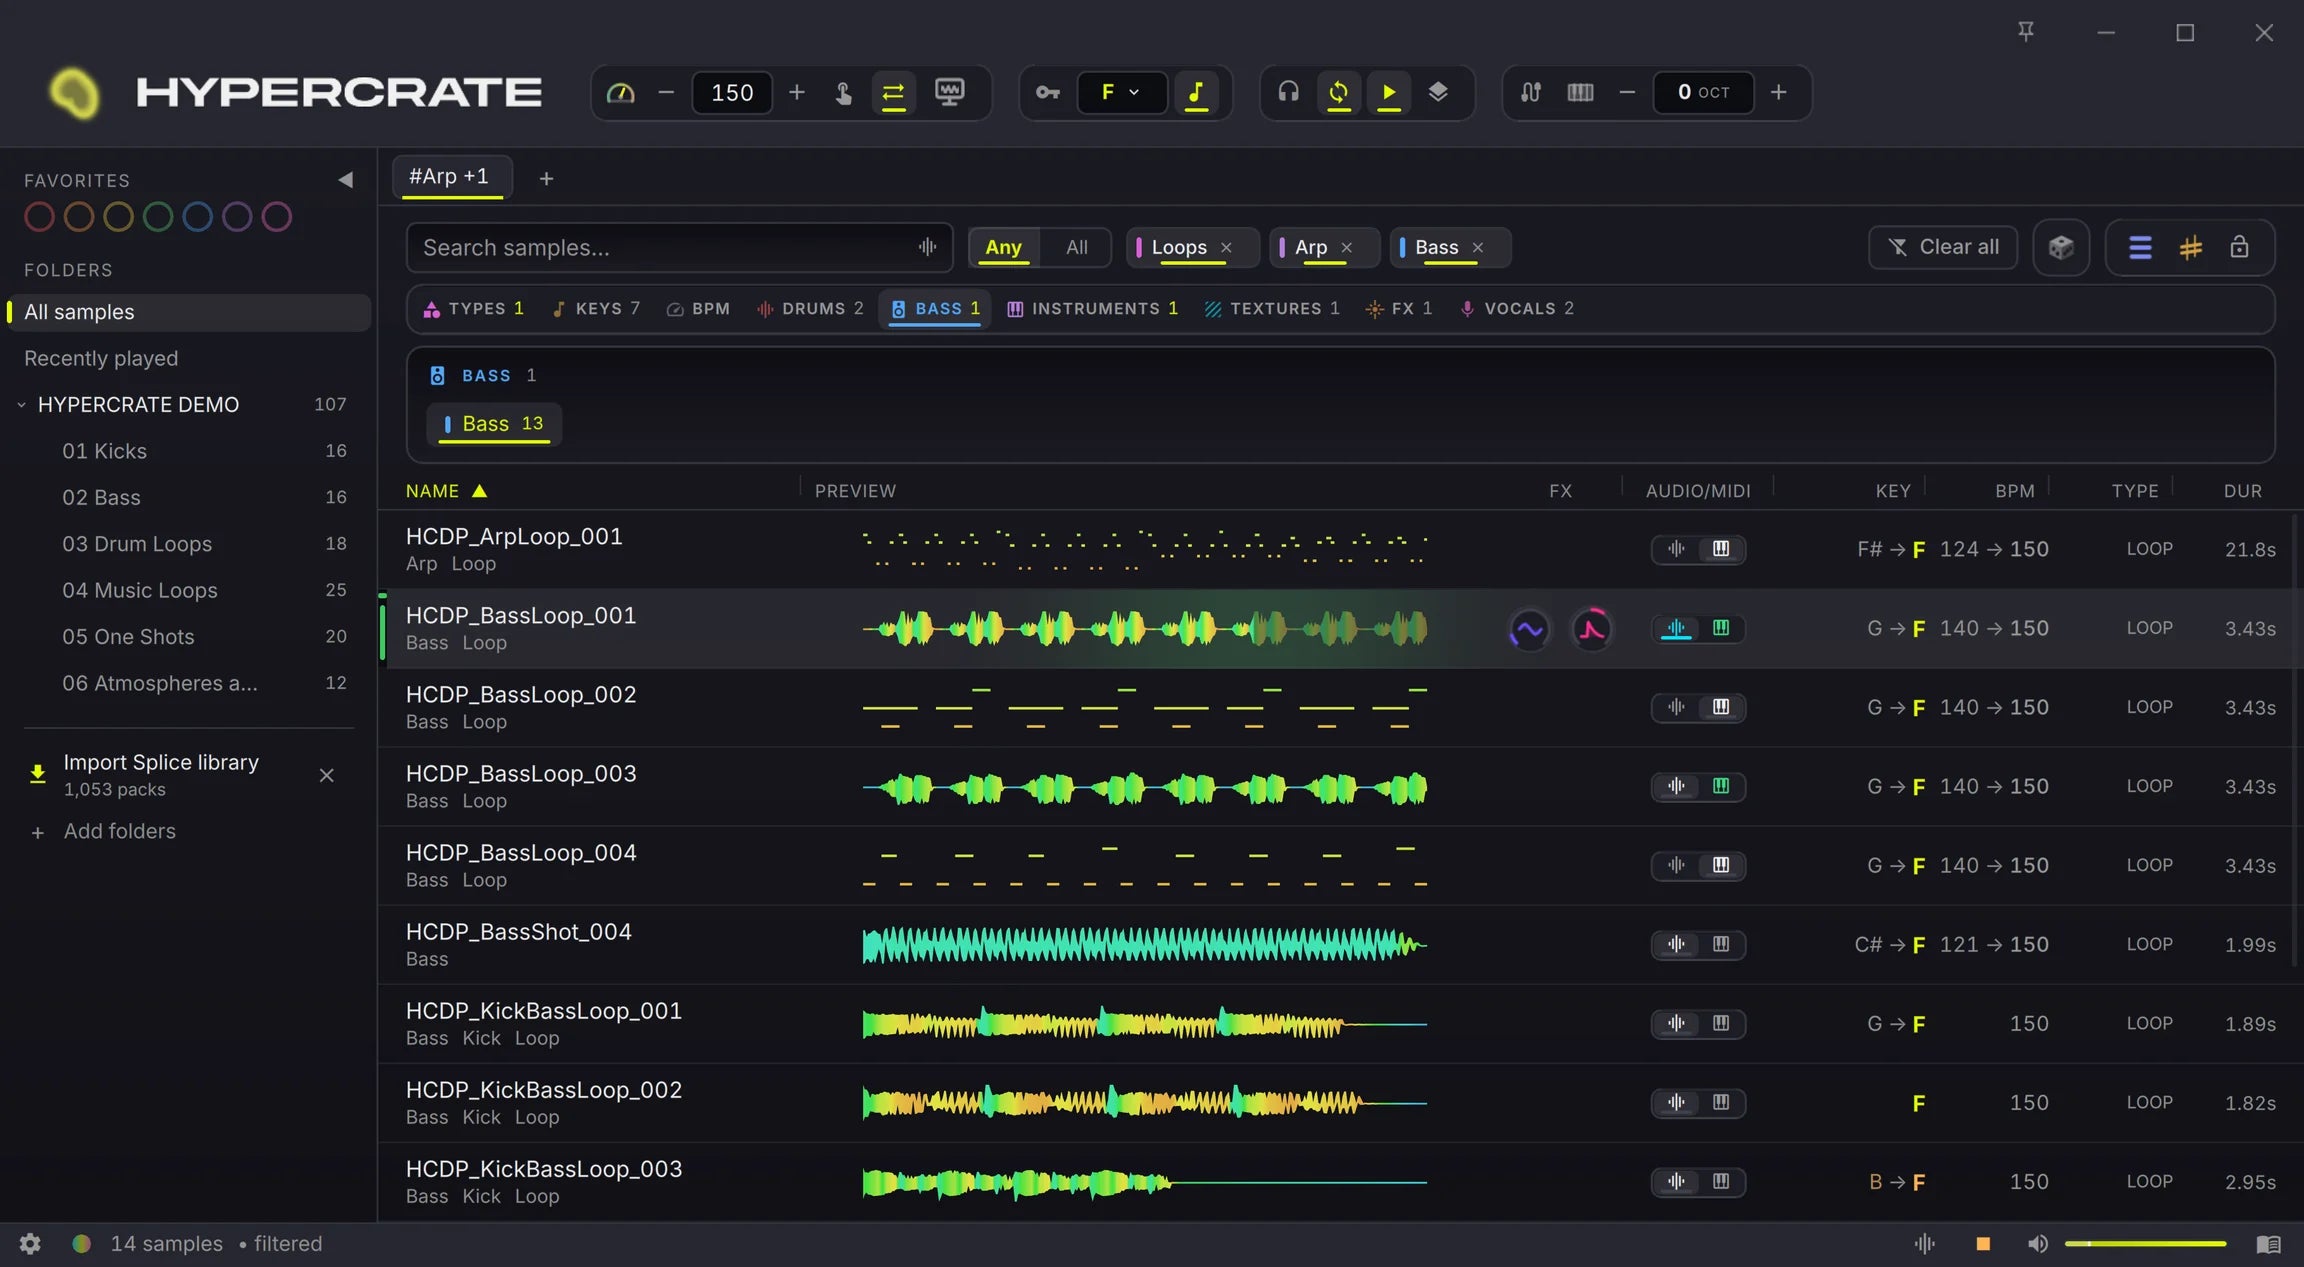Click the dice randomize icon

(2061, 247)
